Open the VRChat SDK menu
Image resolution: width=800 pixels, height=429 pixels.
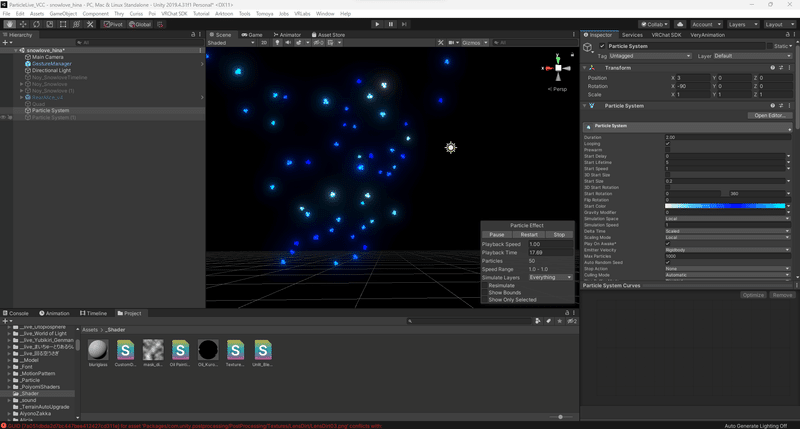tap(174, 14)
